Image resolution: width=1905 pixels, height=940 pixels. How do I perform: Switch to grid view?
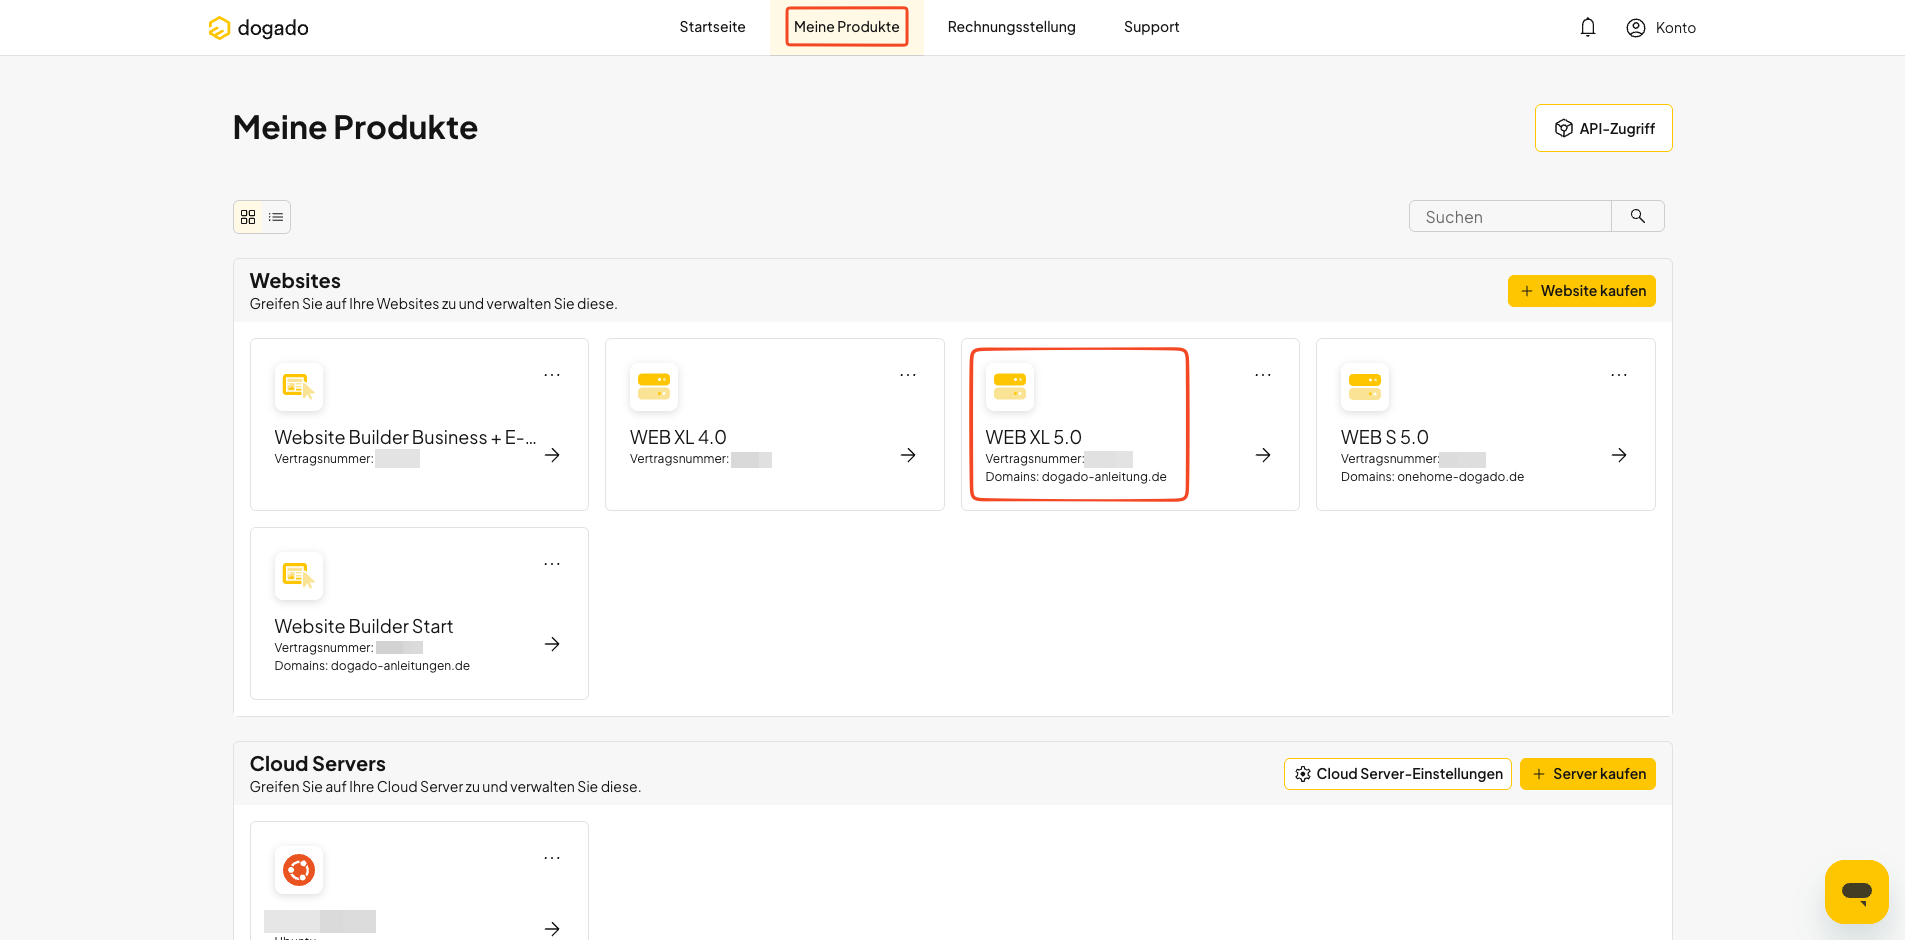[248, 217]
